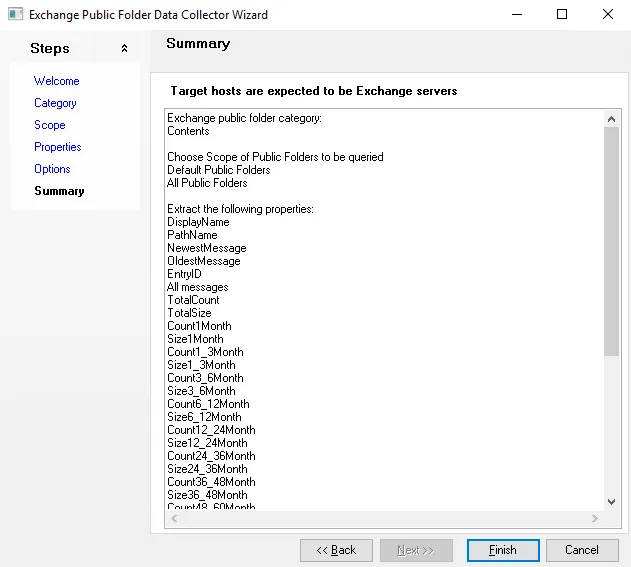Viewport: 631px width, 567px height.
Task: Select the 'PathName' line
Action: 192,235
